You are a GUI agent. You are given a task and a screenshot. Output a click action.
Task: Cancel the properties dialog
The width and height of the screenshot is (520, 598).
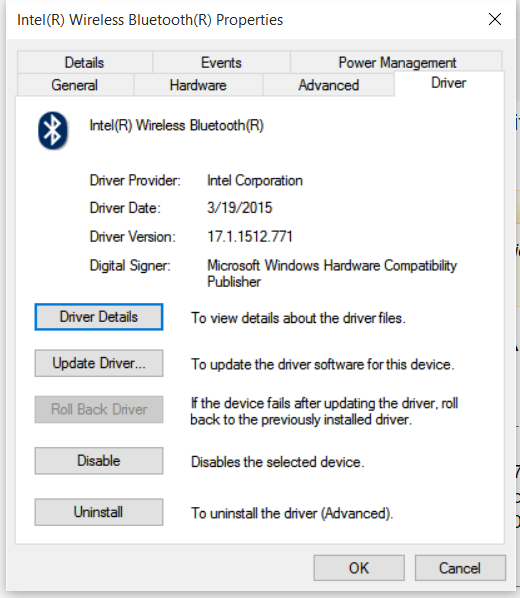click(x=460, y=568)
